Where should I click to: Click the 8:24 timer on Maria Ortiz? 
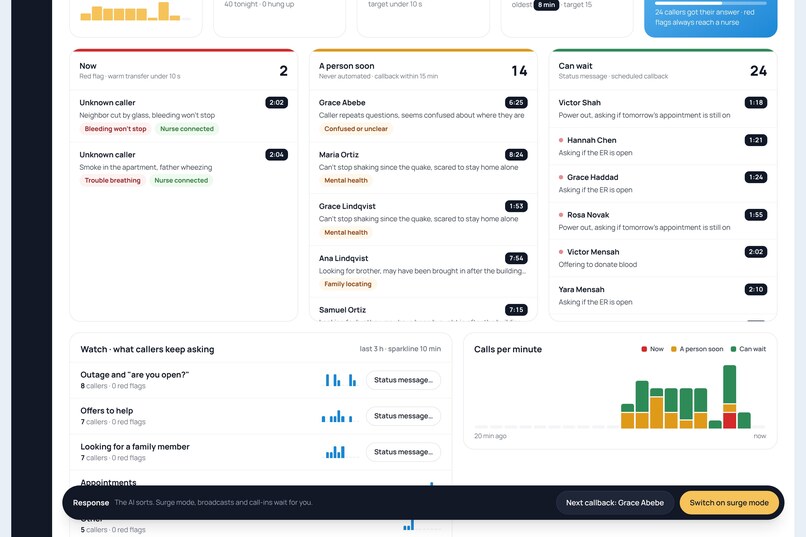point(516,155)
